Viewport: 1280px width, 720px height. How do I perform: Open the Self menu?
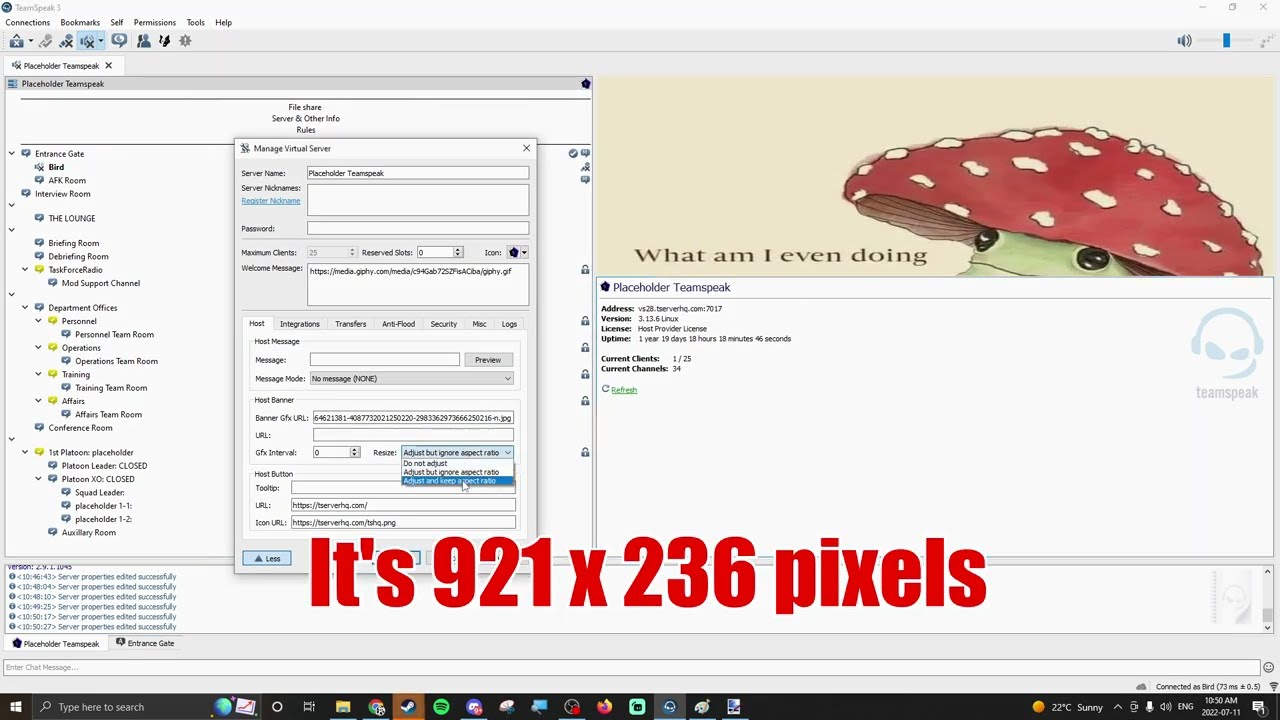click(117, 22)
